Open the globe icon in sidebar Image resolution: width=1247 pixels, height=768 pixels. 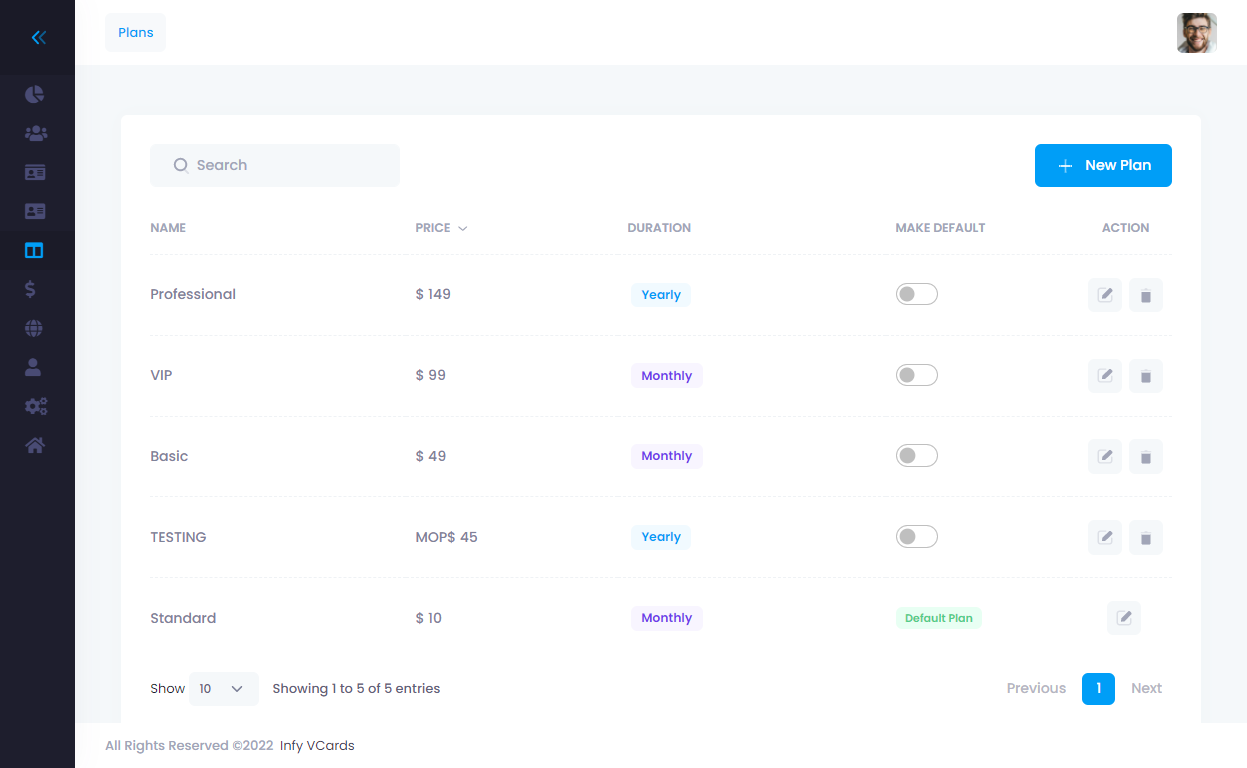(35, 328)
